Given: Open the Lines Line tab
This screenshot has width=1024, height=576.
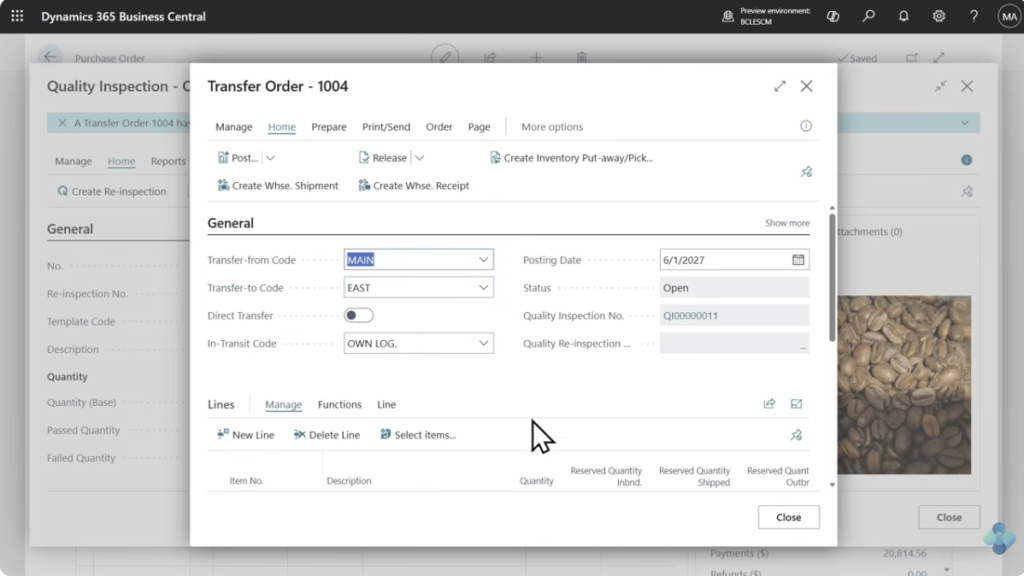Looking at the screenshot, I should coord(387,404).
